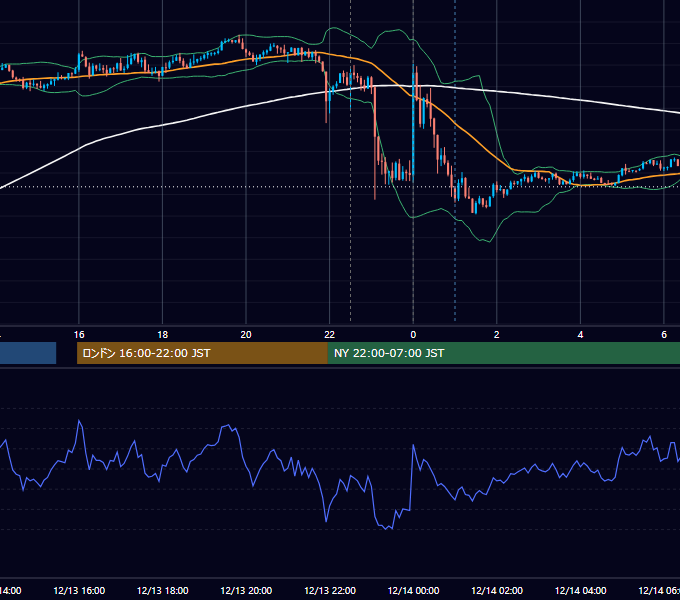
Task: Click the 12/13 16:00 time label
Action: click(79, 590)
